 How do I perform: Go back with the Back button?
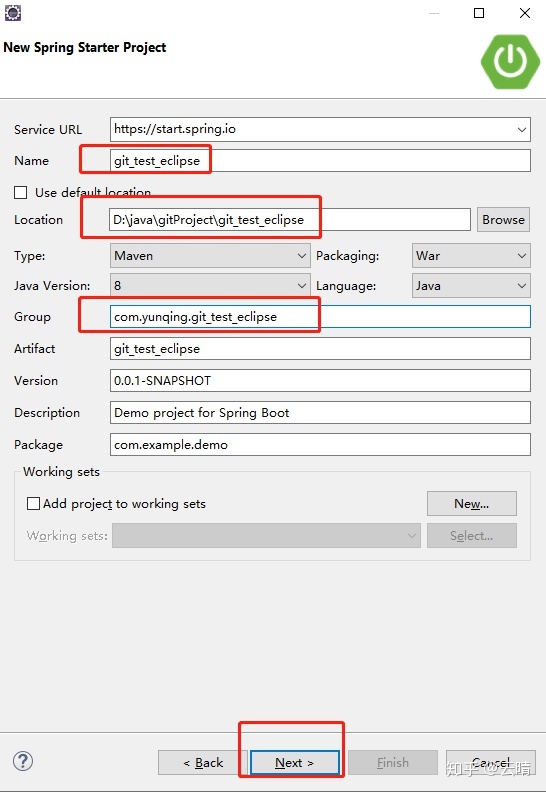(203, 762)
